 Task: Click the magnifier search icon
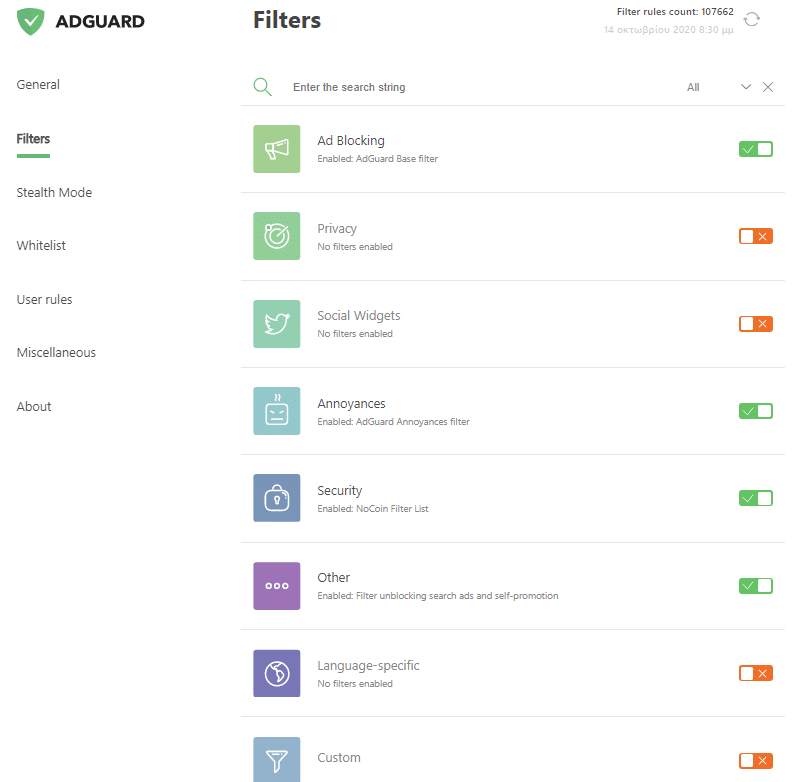(x=262, y=87)
